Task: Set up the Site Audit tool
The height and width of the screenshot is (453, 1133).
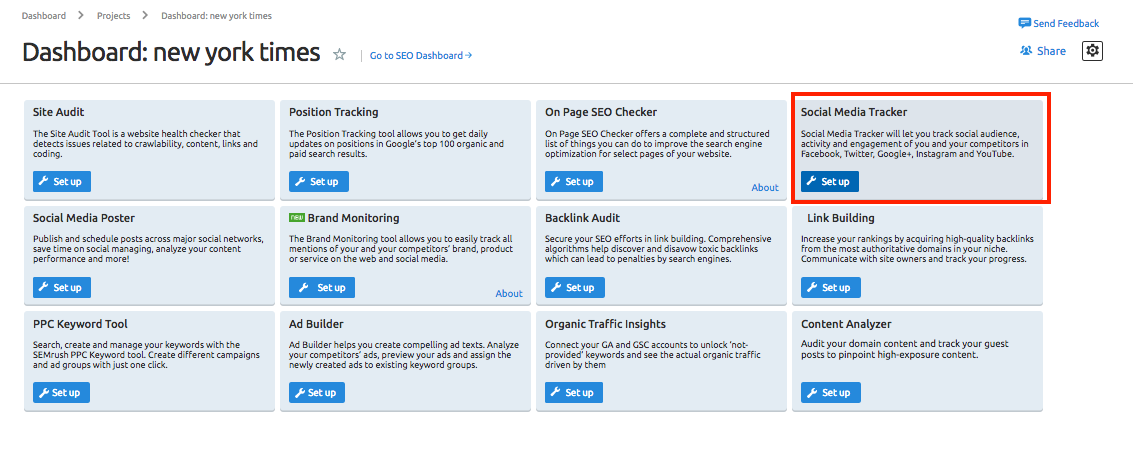Action: pos(61,181)
